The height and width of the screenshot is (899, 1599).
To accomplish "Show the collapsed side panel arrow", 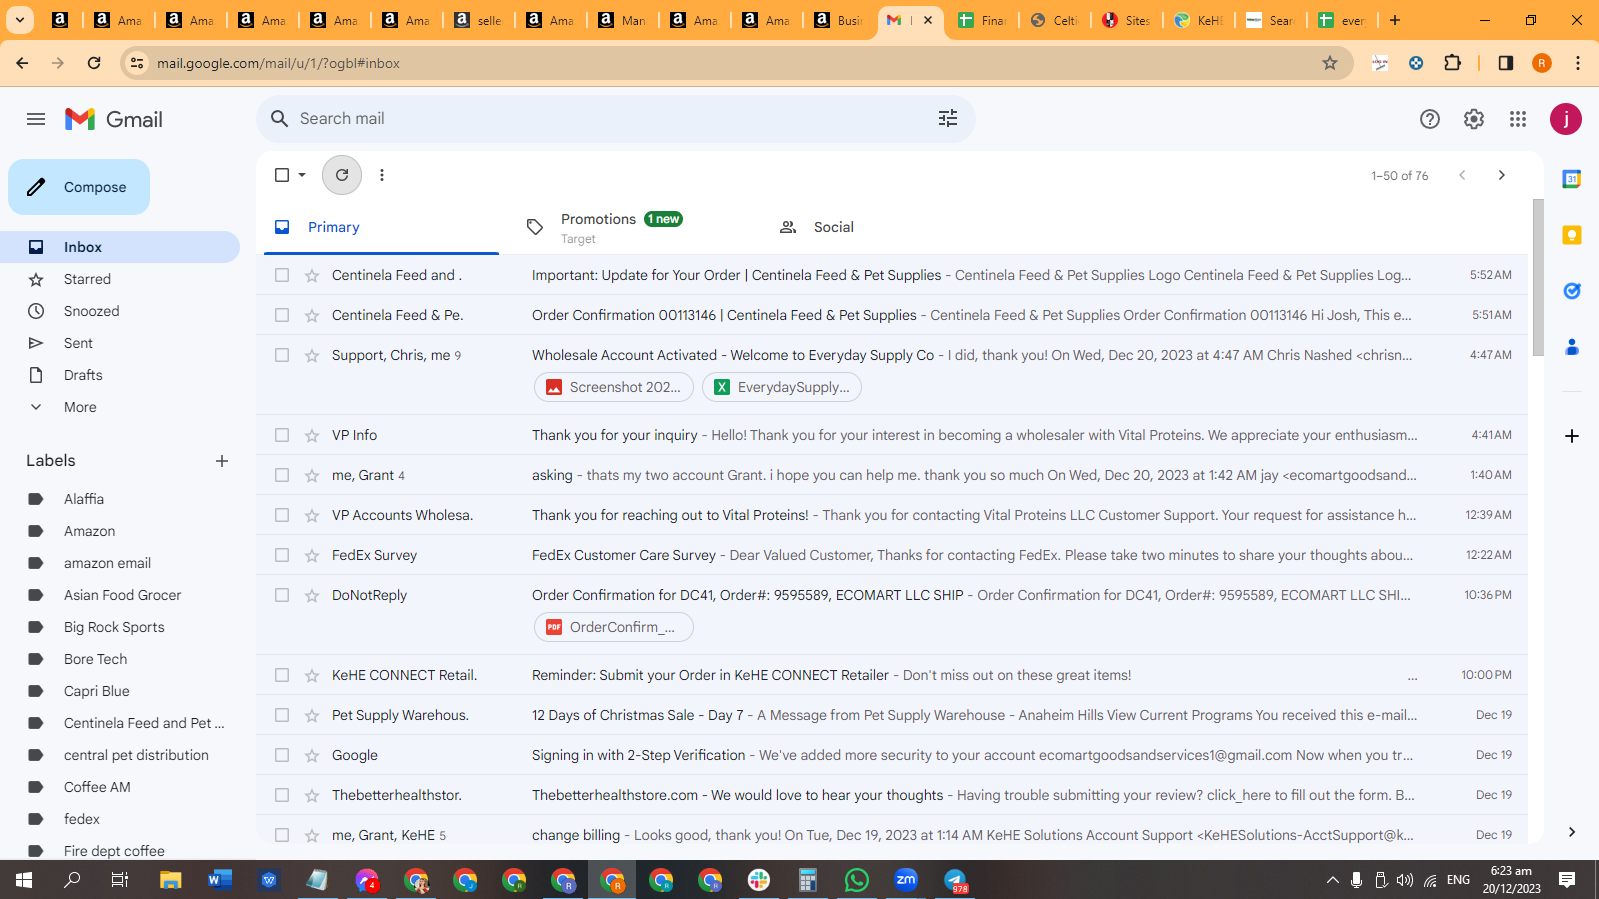I will coord(1572,832).
